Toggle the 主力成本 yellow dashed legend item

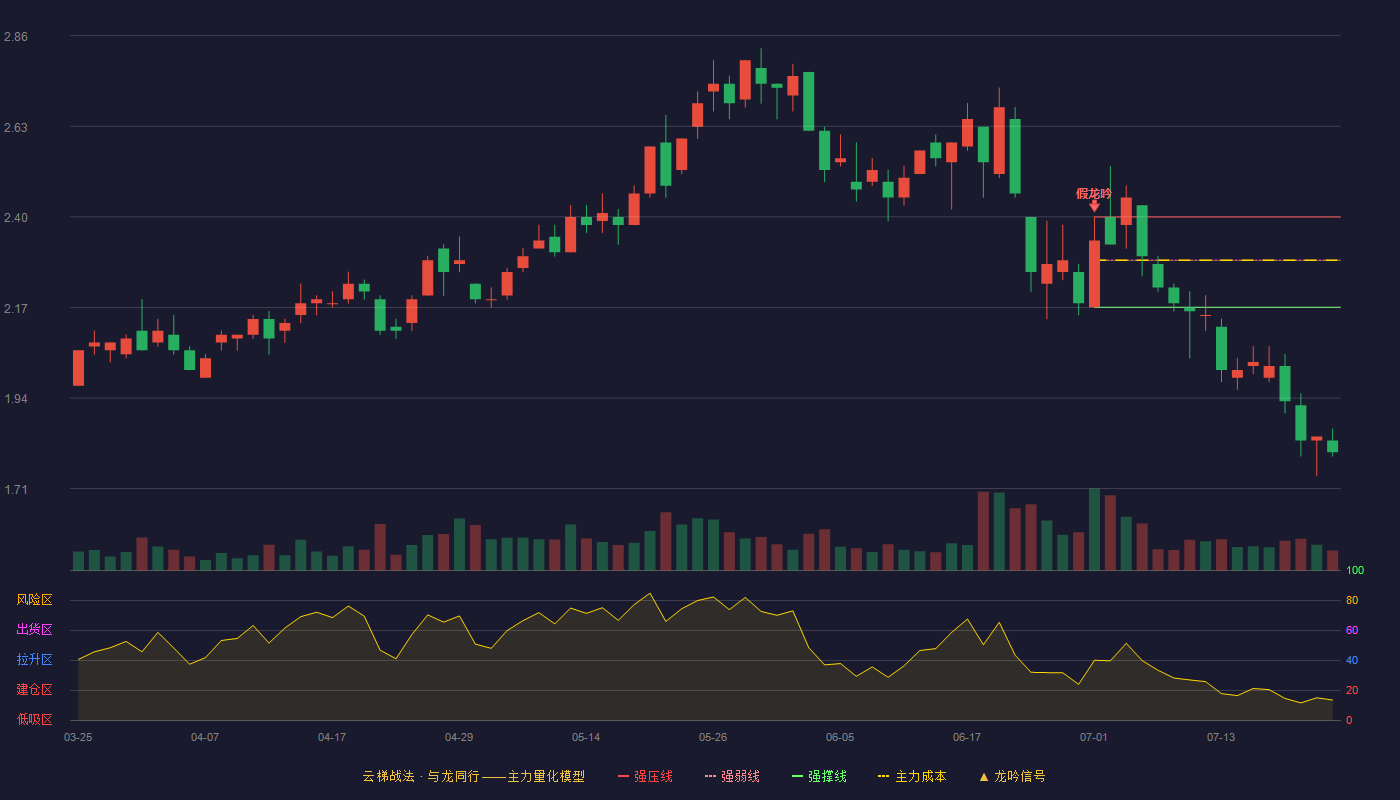pos(912,776)
